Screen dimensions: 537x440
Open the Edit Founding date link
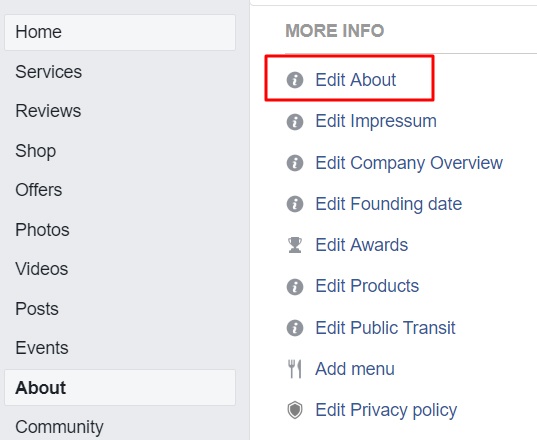coord(389,204)
